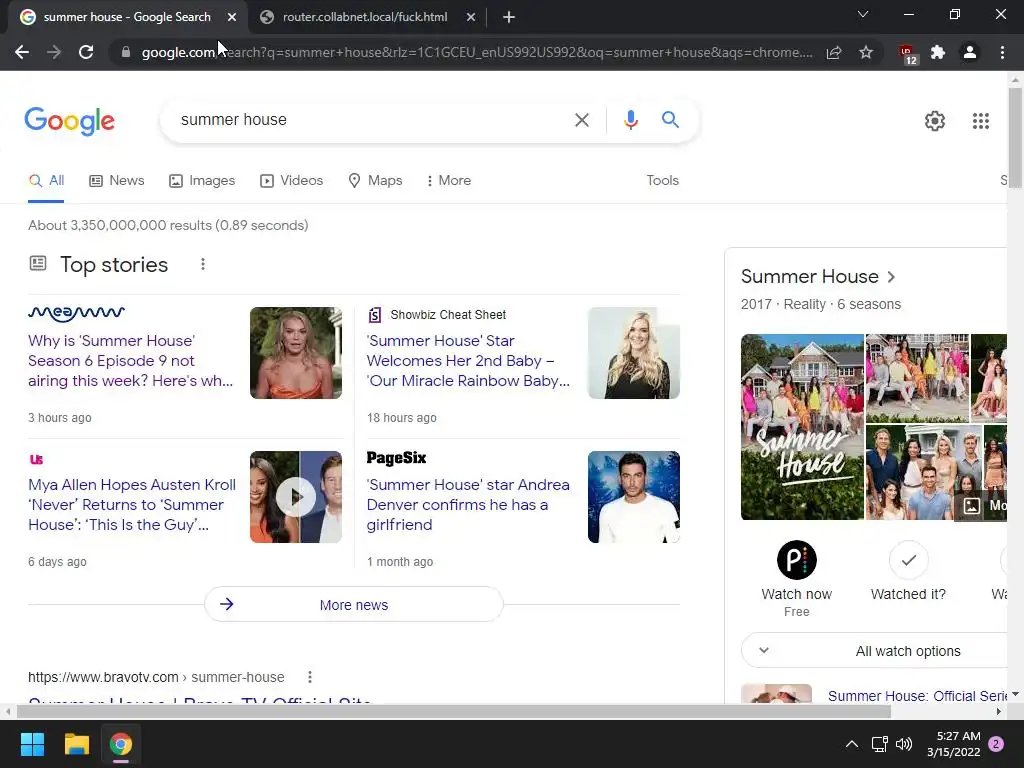Bookmark this page with the star icon
1024x768 pixels.
[x=866, y=52]
